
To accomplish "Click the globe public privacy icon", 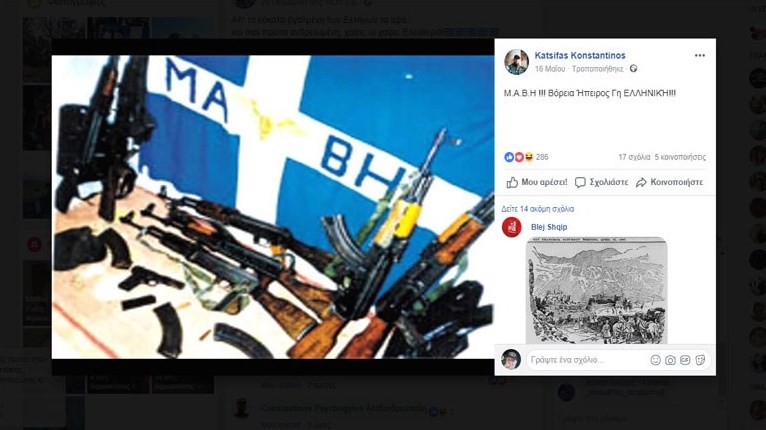I will point(633,68).
